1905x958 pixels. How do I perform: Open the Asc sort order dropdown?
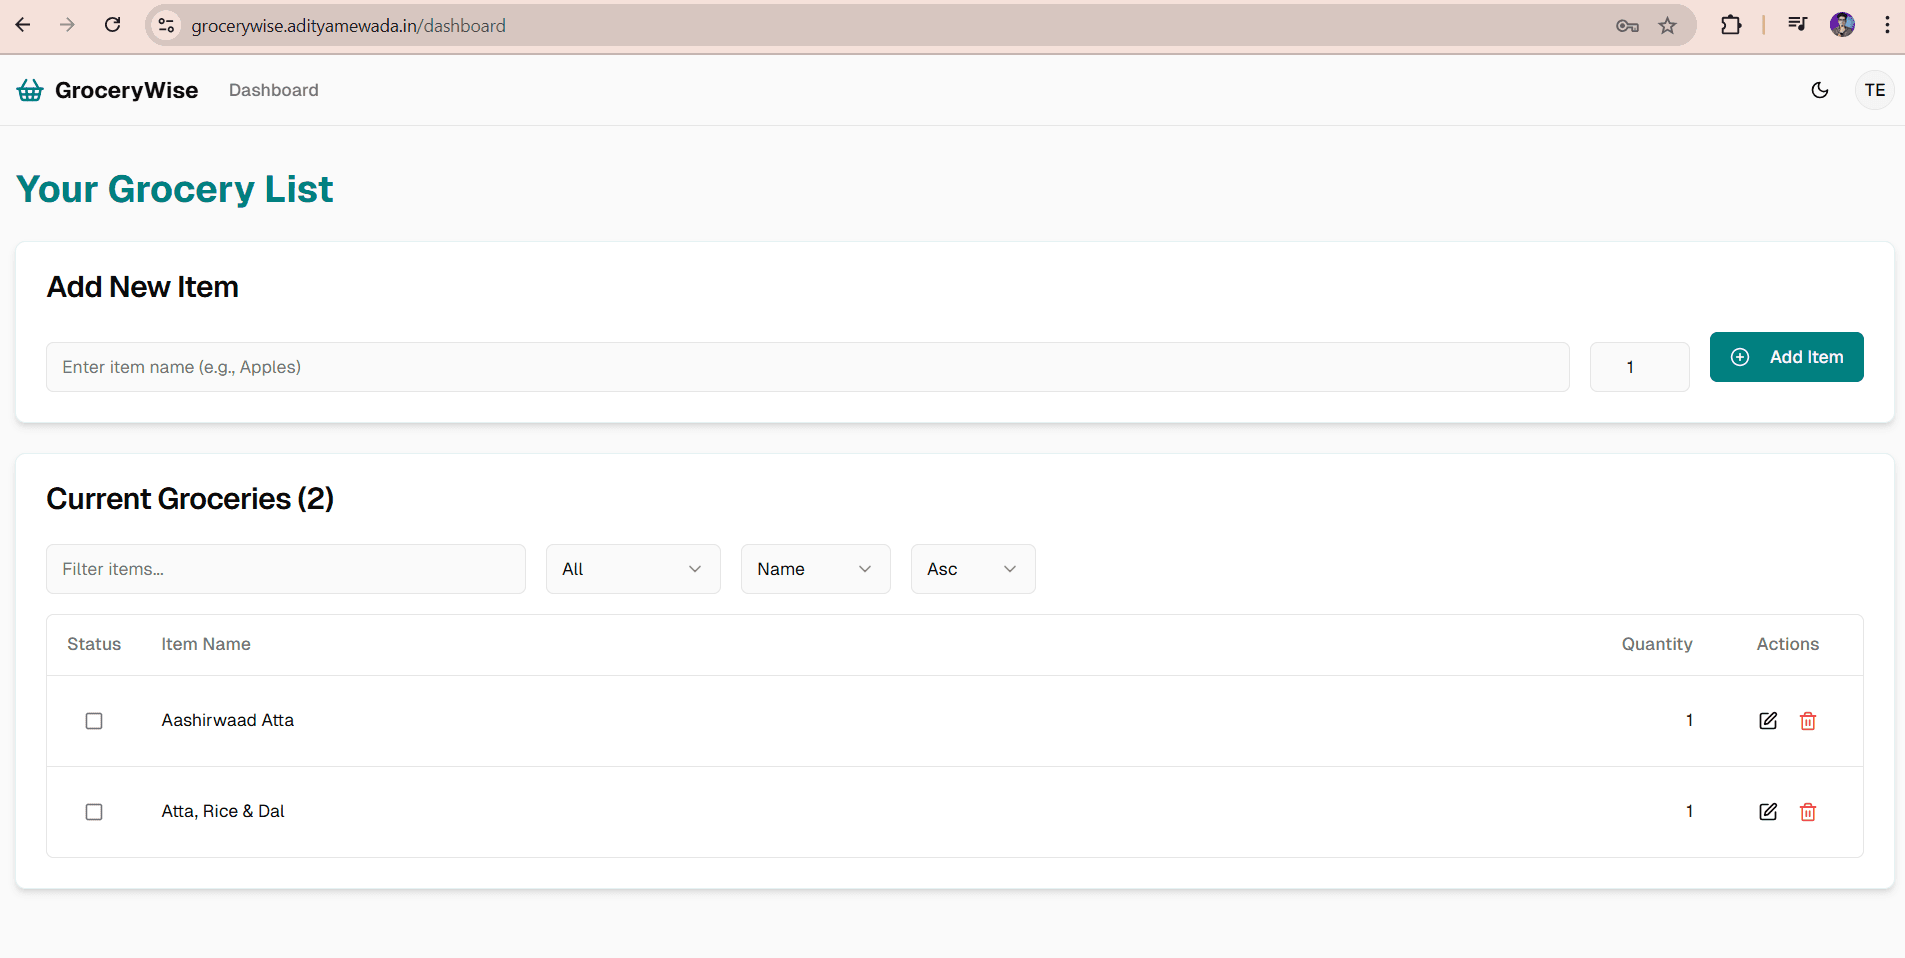pyautogui.click(x=972, y=569)
